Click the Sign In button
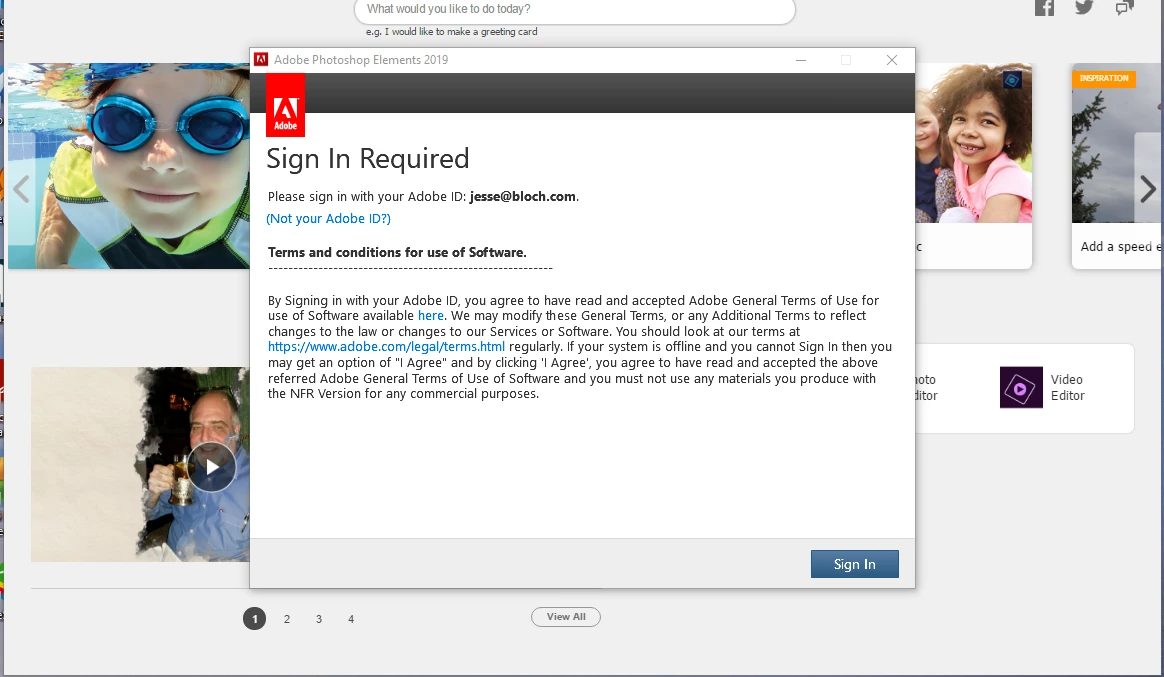1164x677 pixels. coord(854,564)
